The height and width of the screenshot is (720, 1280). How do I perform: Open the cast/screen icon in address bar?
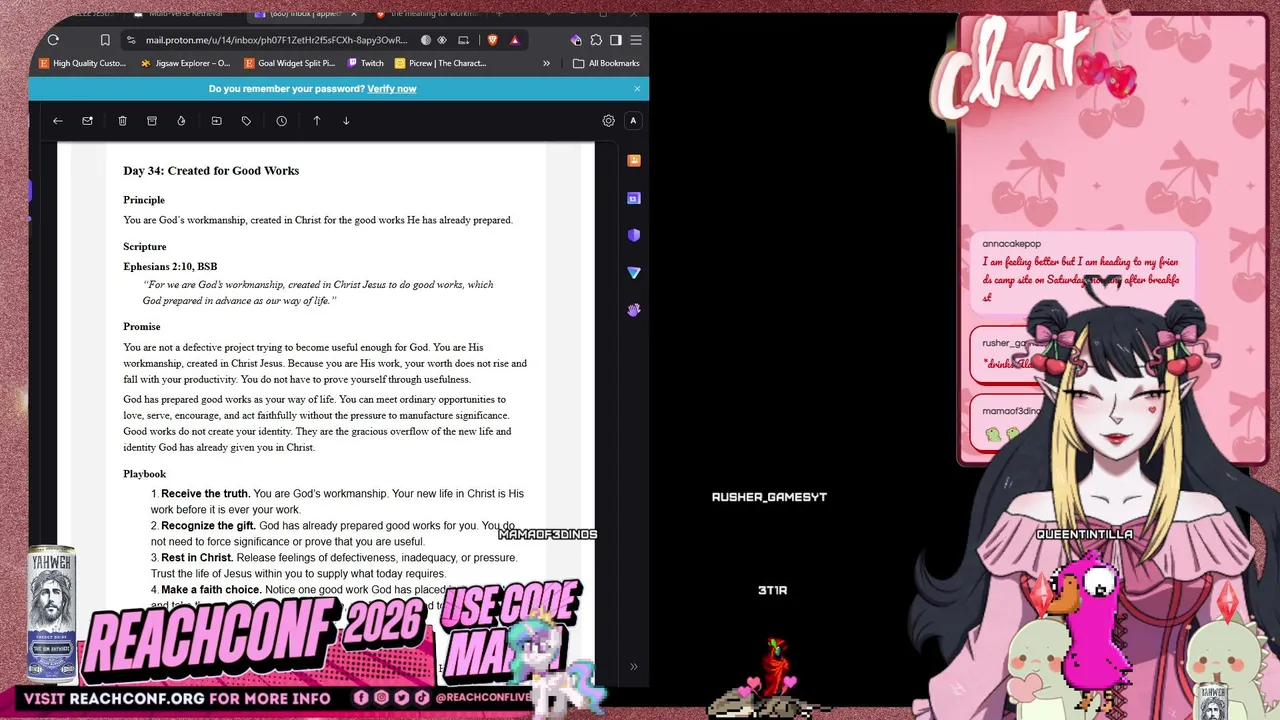463,40
